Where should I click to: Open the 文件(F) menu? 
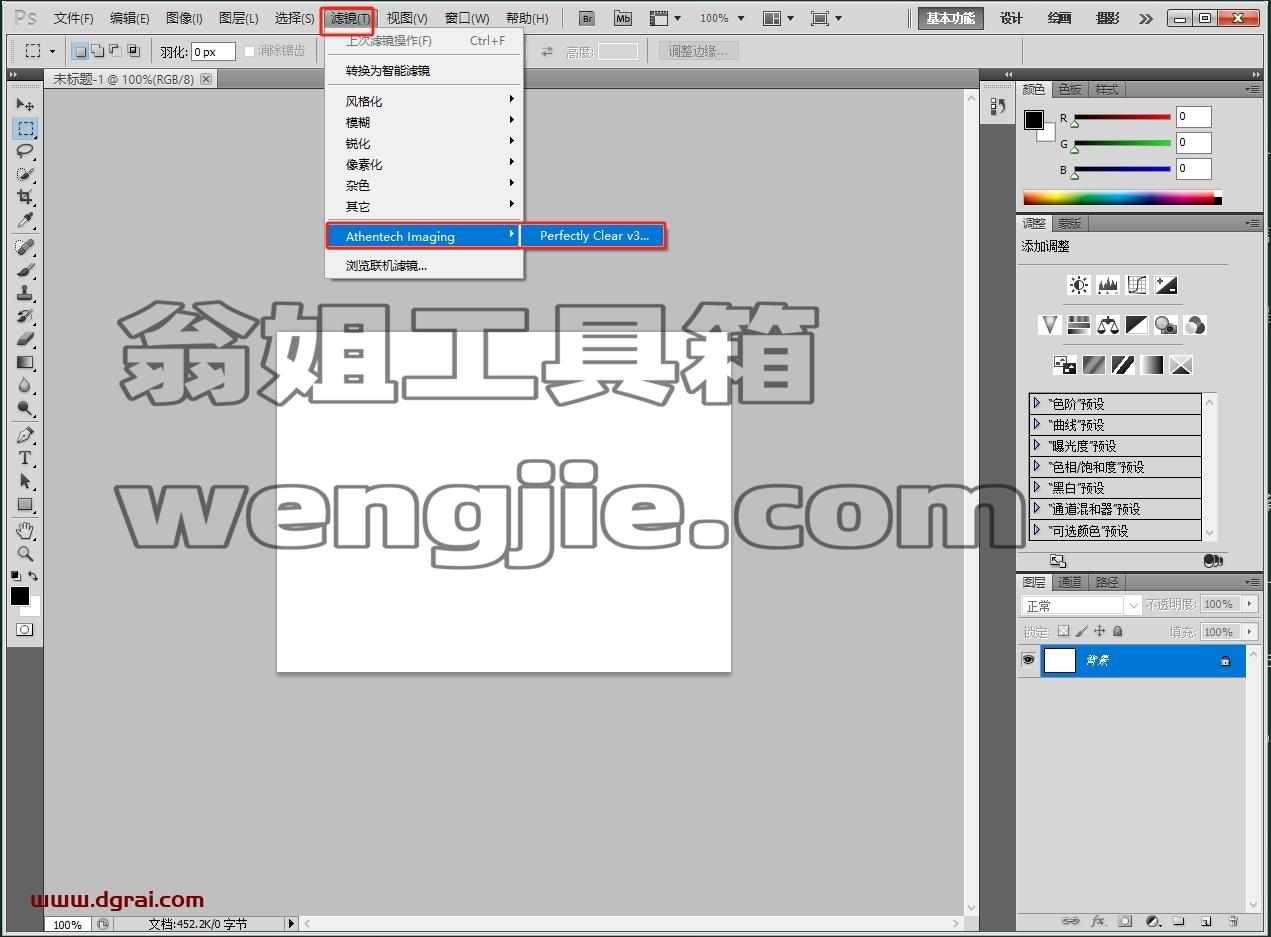74,18
